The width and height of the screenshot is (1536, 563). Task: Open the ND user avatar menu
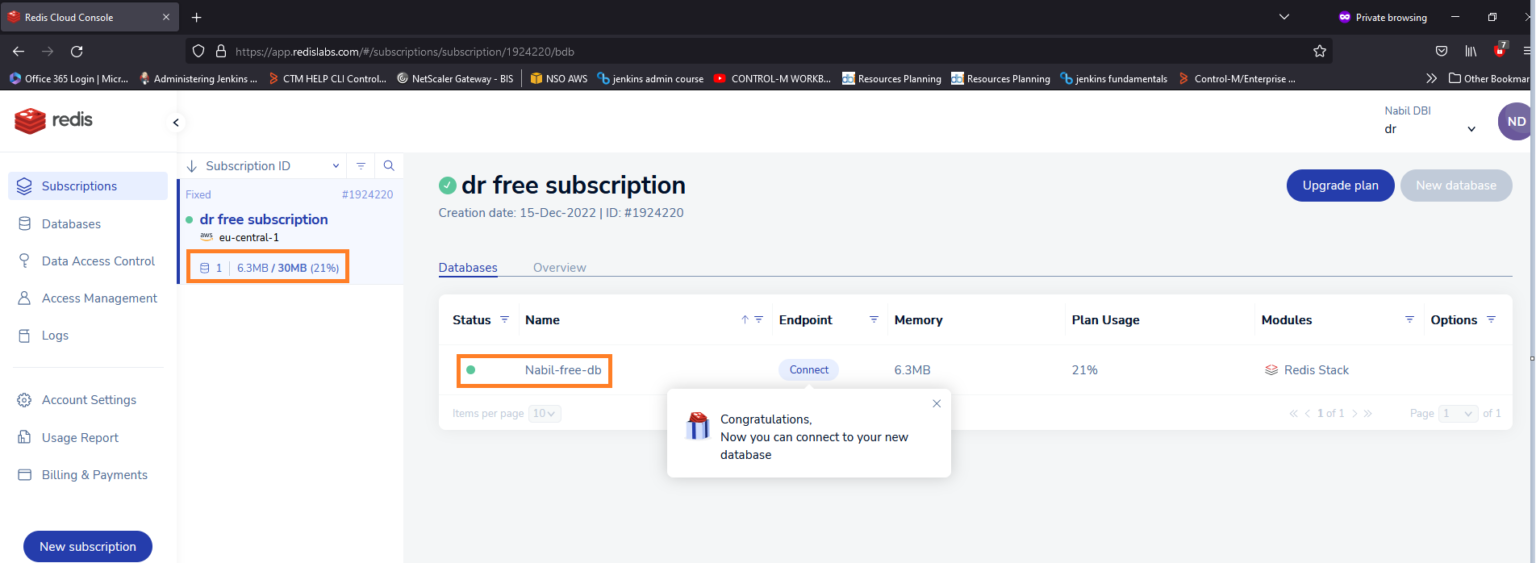coord(1515,121)
